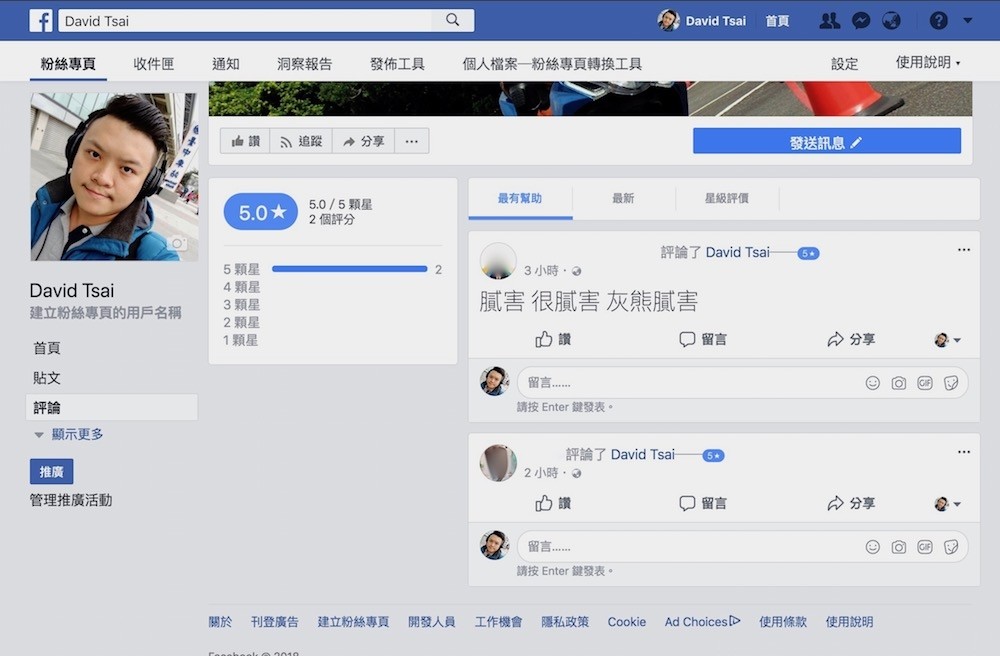
Task: Select 星級評價 tab
Action: pos(726,198)
